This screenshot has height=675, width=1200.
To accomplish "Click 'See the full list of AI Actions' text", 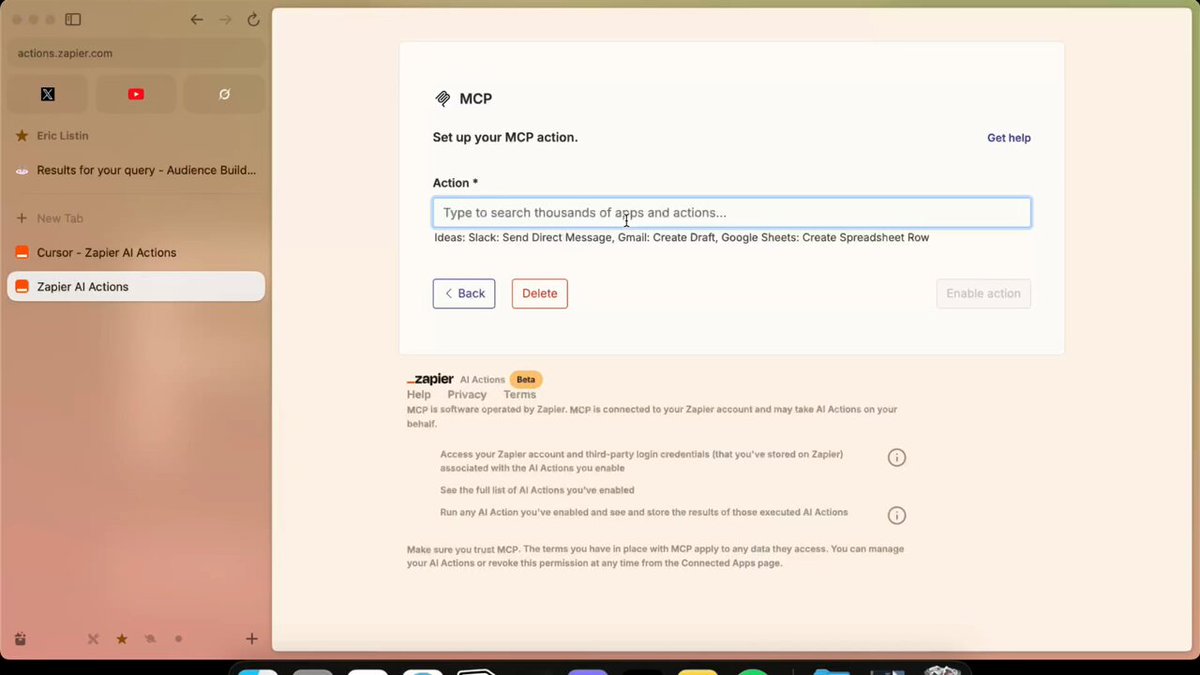I will point(537,490).
